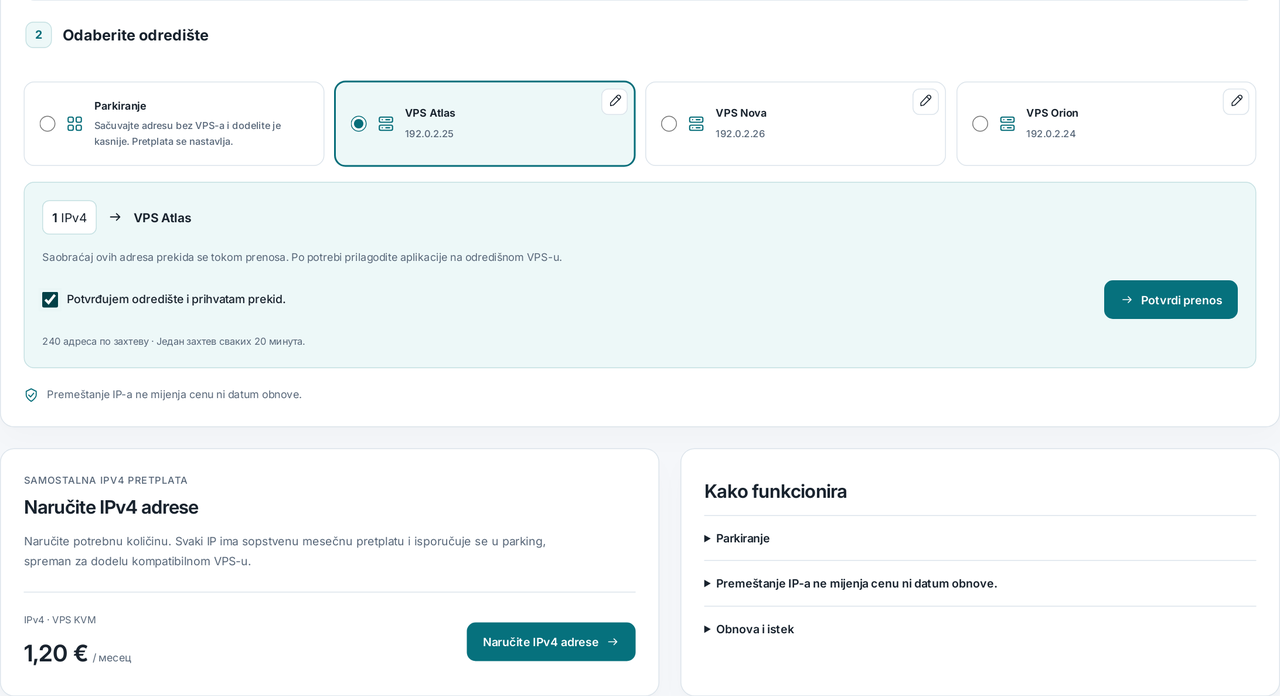Select the VPS Orion radio button
This screenshot has height=696, width=1280.
tap(980, 124)
